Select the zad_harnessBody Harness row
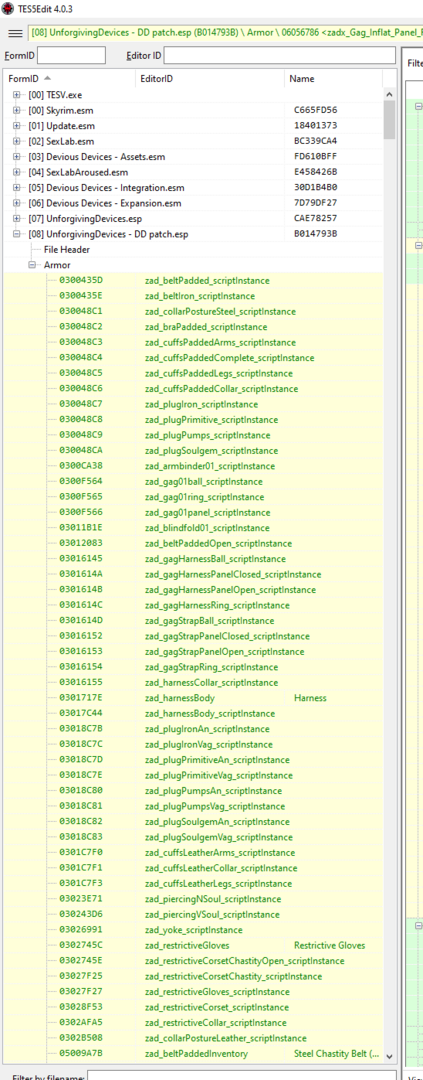Screen dimensions: 423x1080 coord(193,698)
